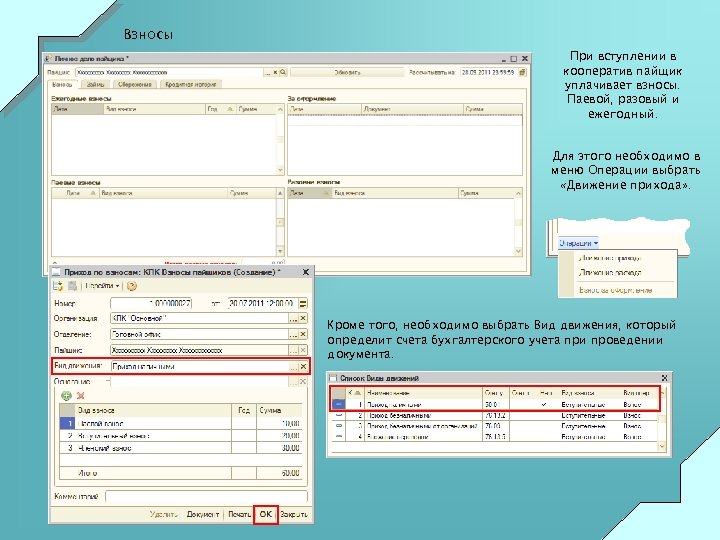
Task: Select row 2 Вступительный взнос
Action: [181, 435]
